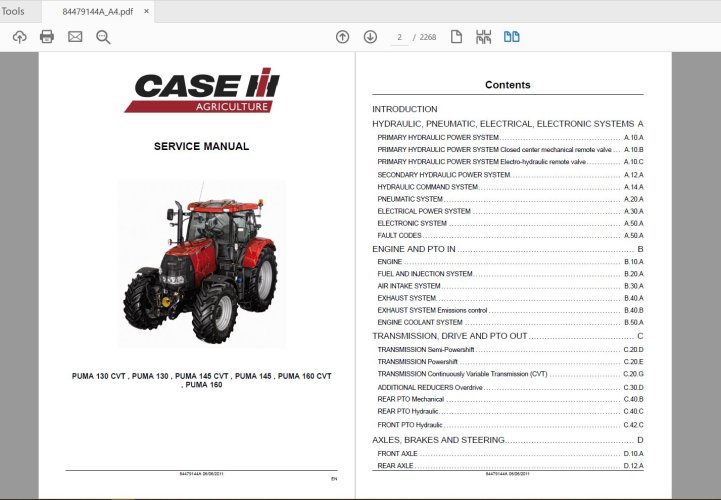The width and height of the screenshot is (721, 500).
Task: Toggle two-page view icon
Action: pyautogui.click(x=512, y=37)
